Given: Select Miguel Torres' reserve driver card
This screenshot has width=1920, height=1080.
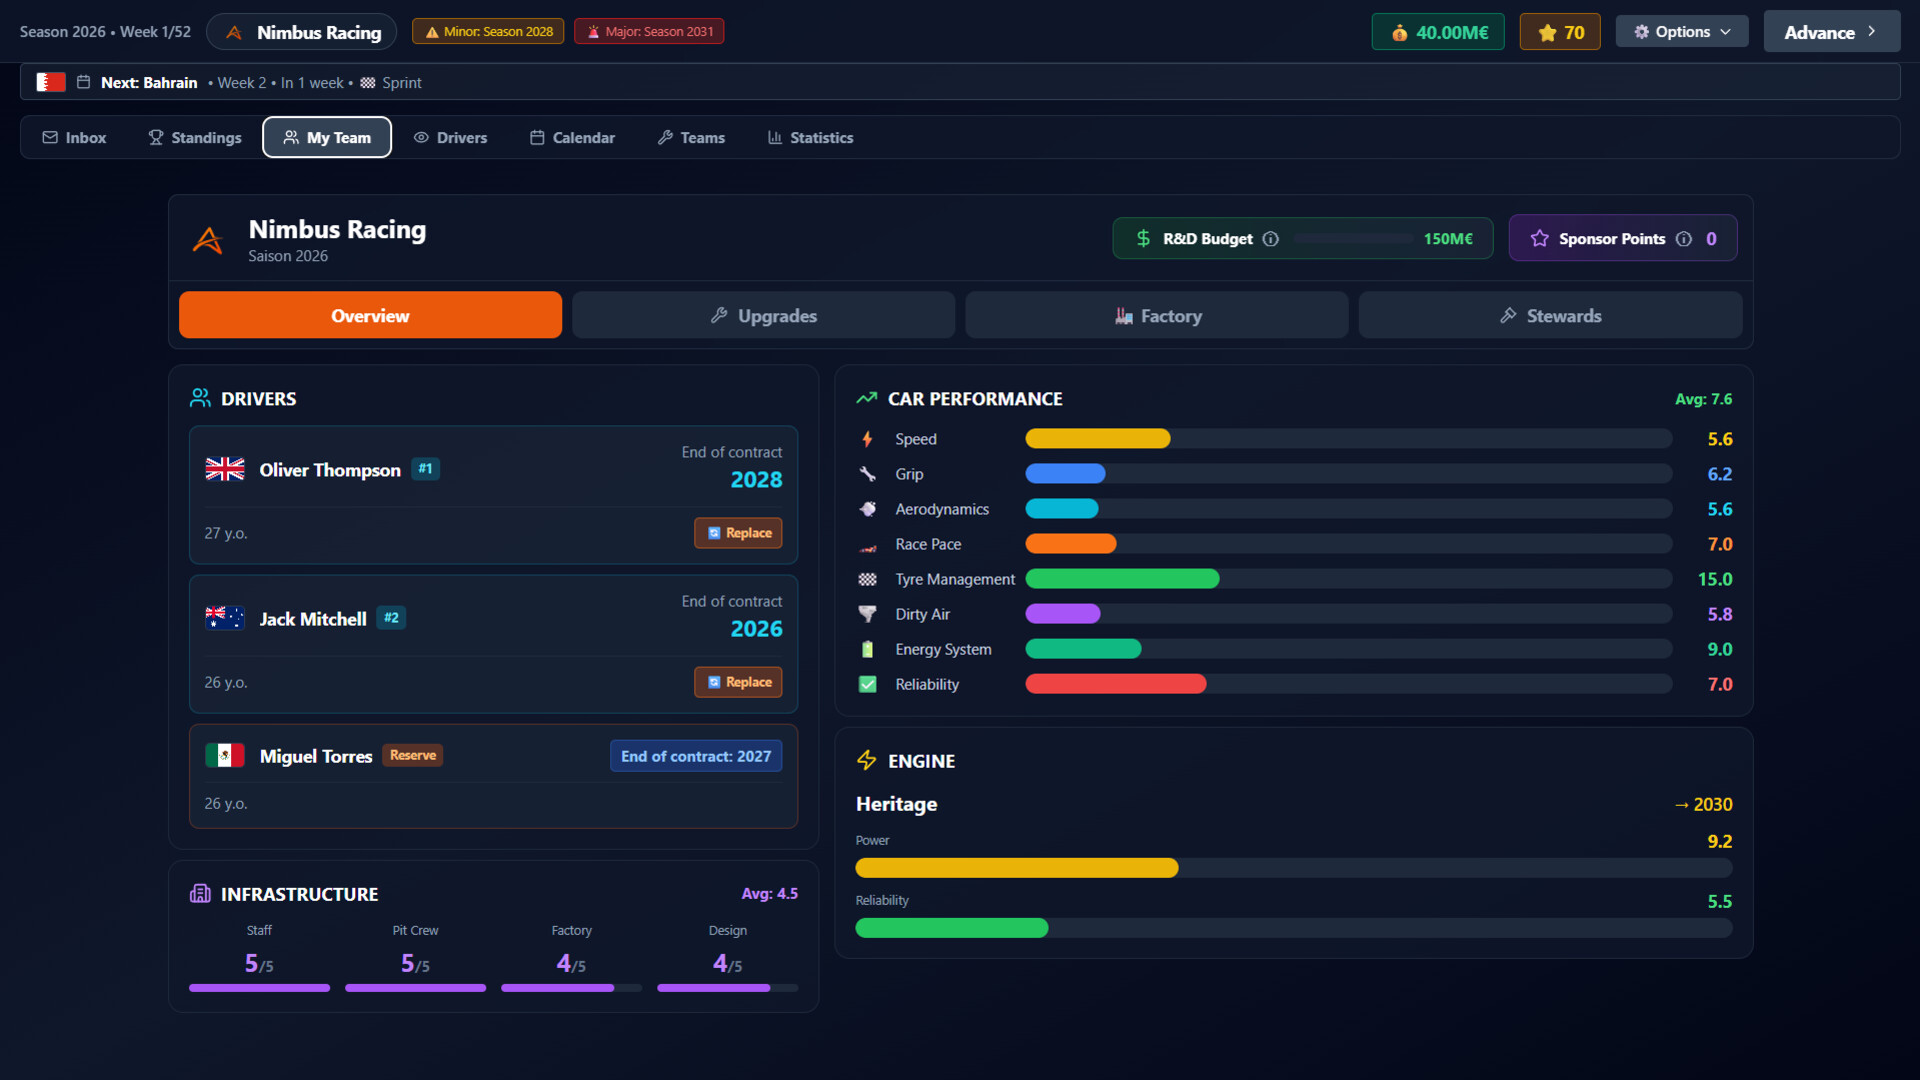Looking at the screenshot, I should [x=493, y=777].
